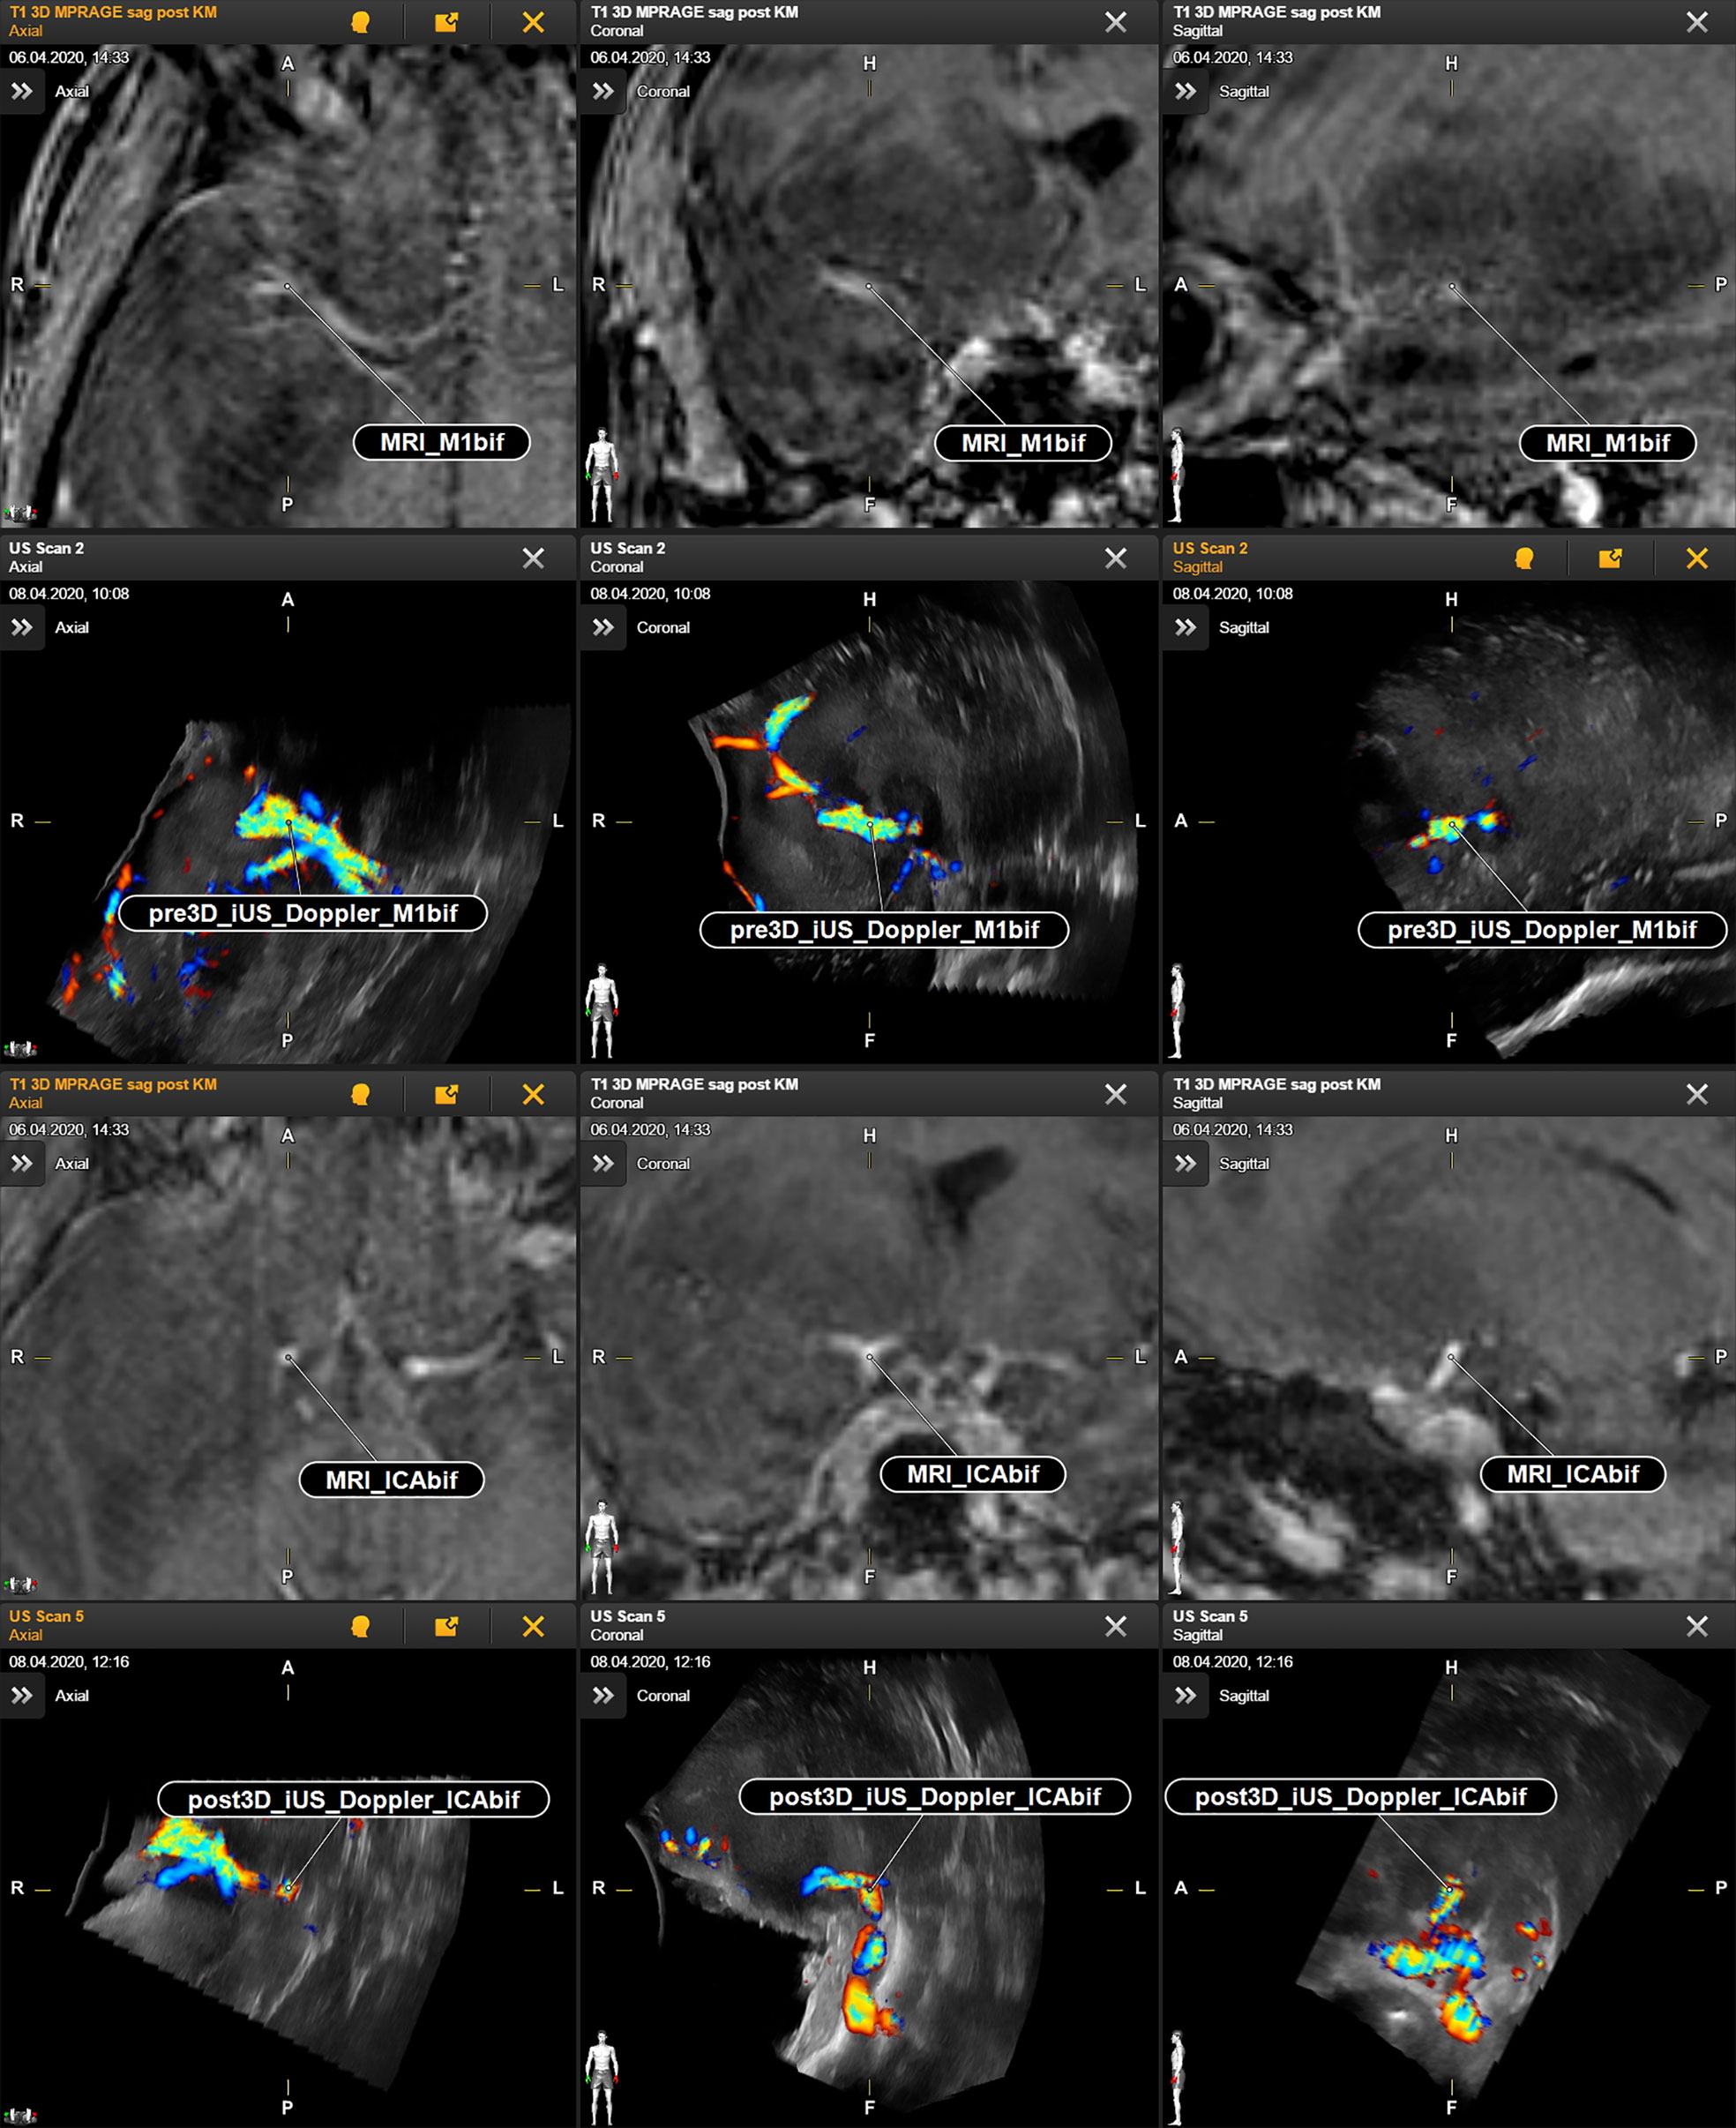
Task: Click body orientation figure in MRI_ICAbif sagittal view
Action: (x=1177, y=1547)
